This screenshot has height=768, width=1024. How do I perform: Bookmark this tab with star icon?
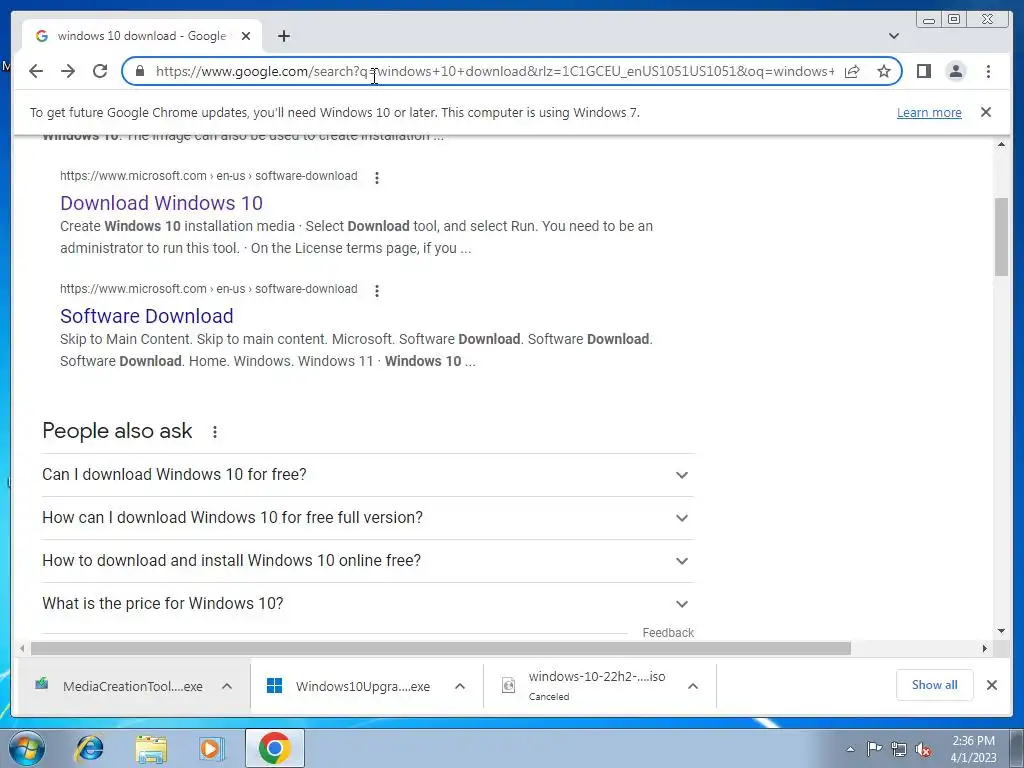tap(884, 71)
